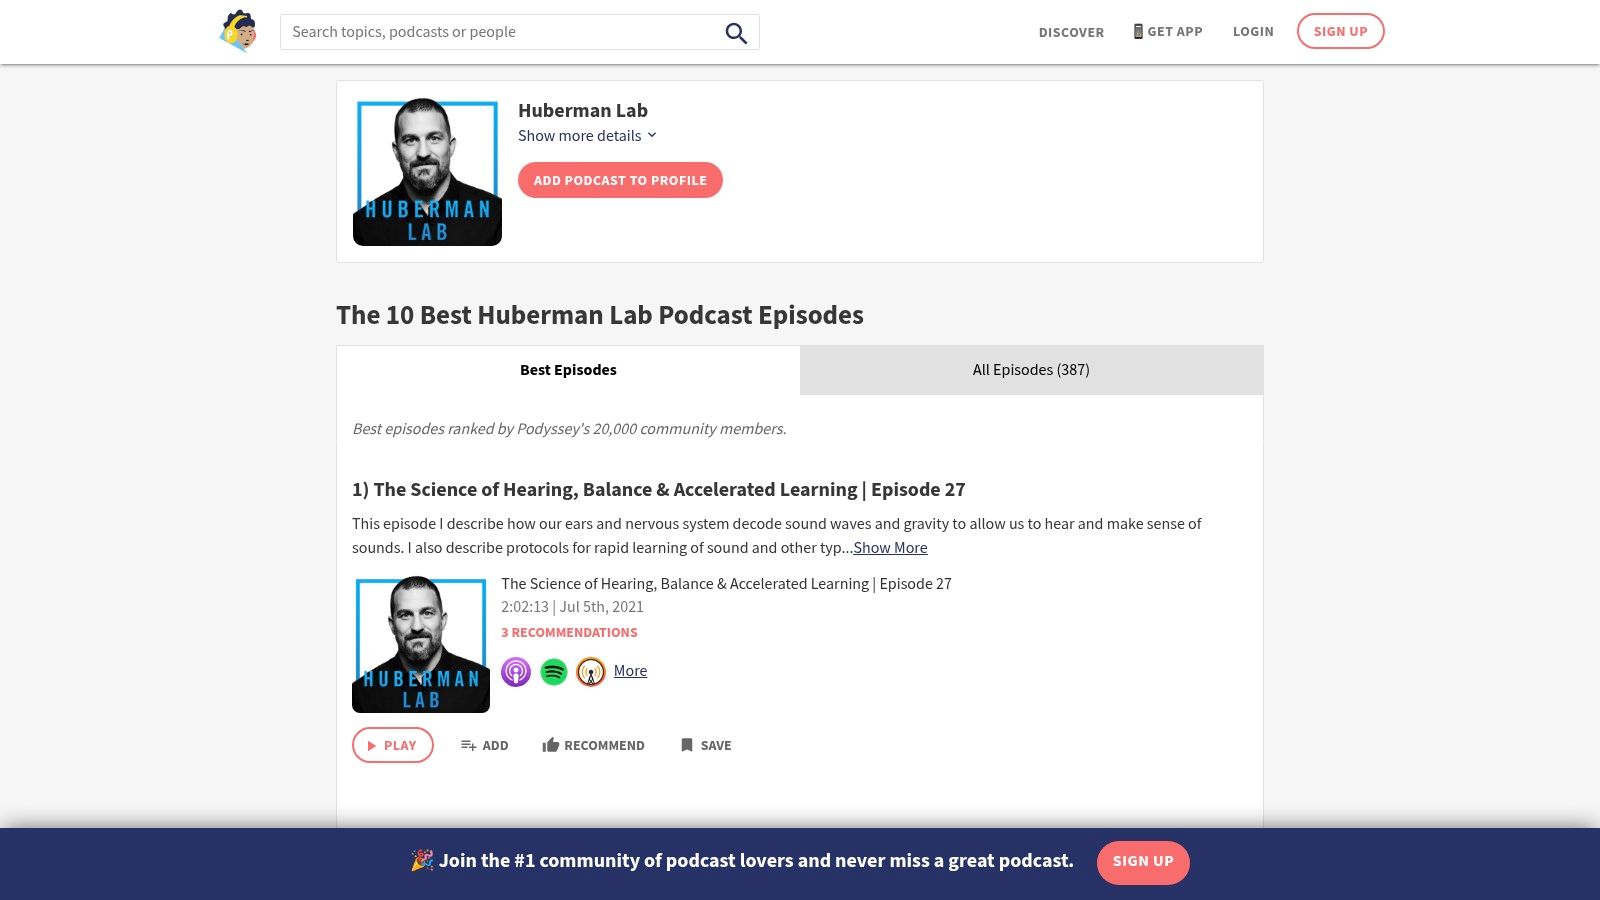Click the Huberman Lab podcast title
This screenshot has height=900, width=1600.
583,110
